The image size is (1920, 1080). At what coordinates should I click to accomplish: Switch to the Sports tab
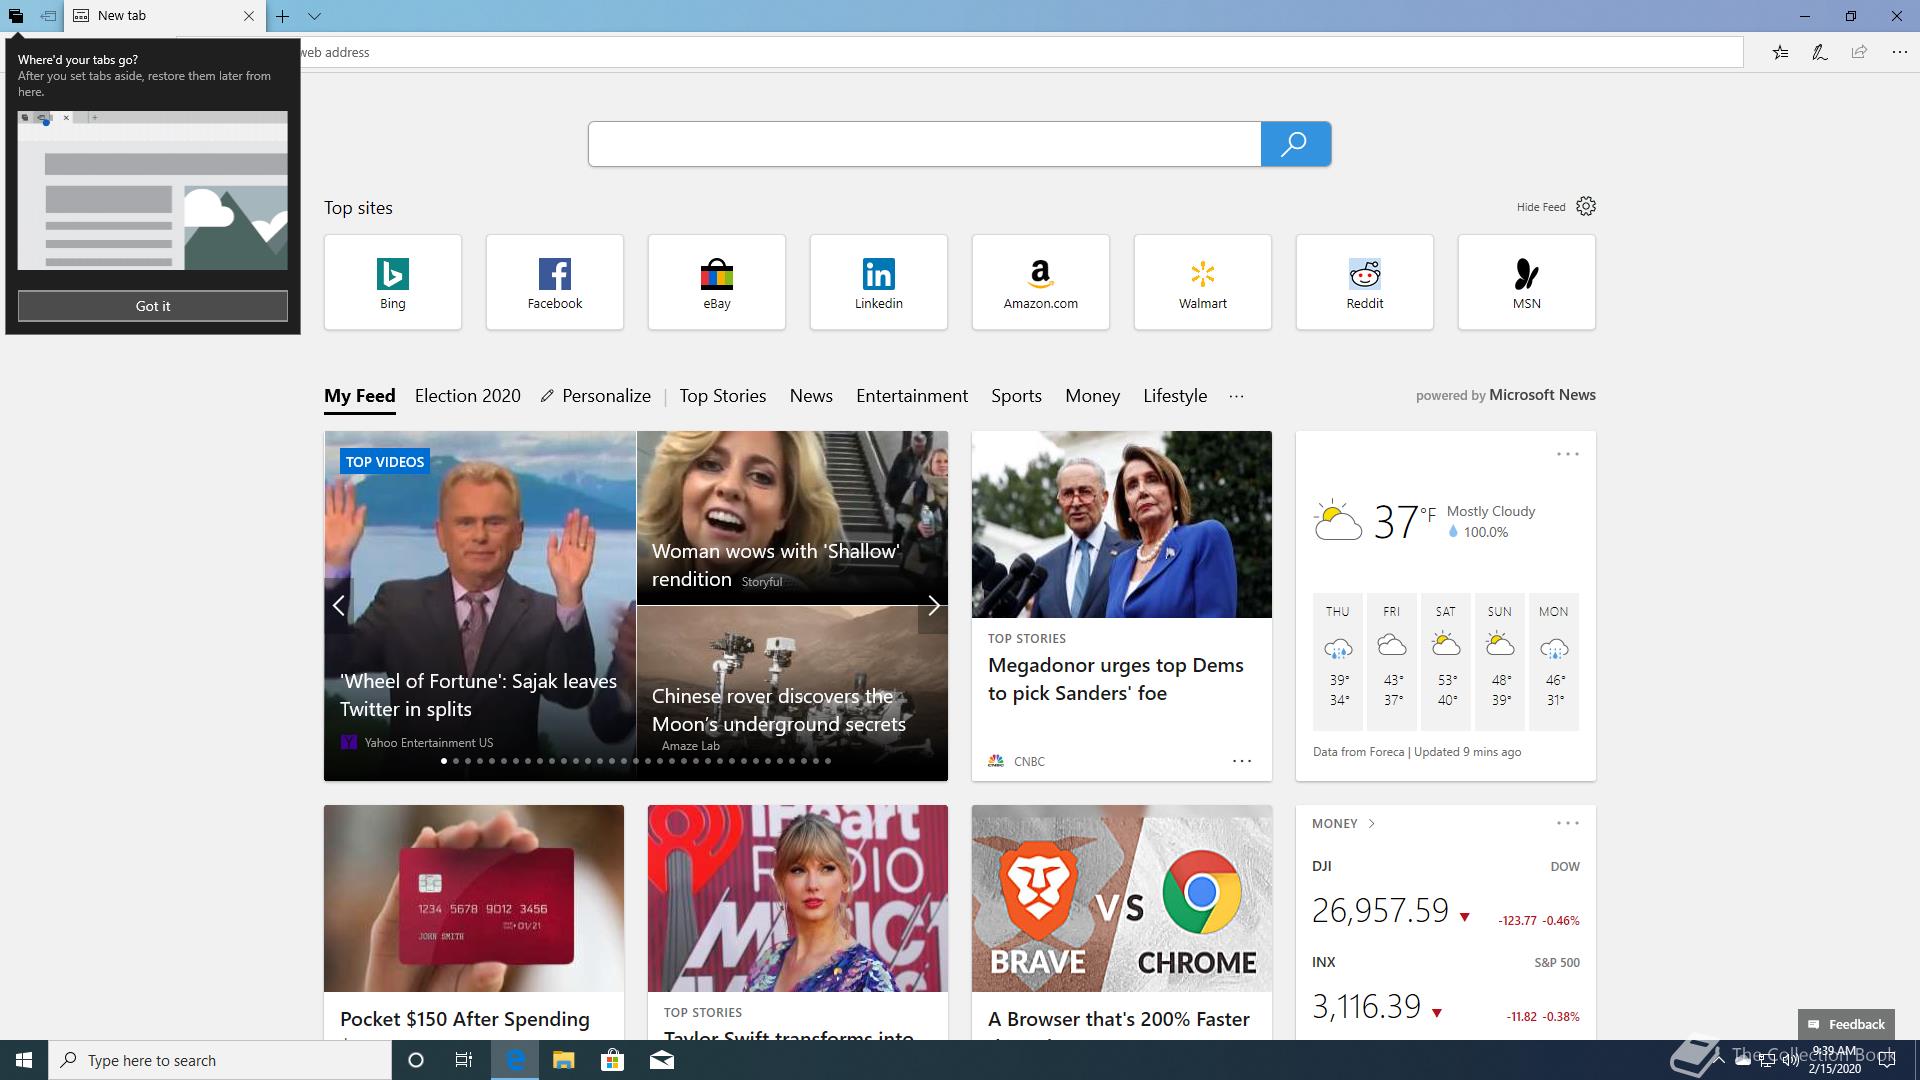1016,396
